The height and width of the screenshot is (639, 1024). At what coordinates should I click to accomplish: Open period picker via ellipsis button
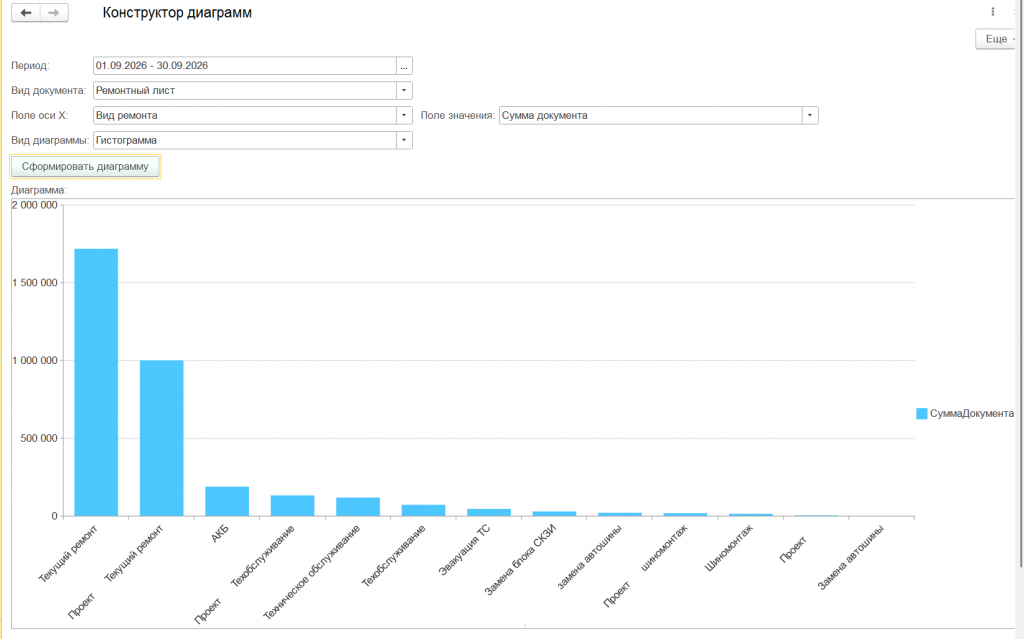(x=404, y=66)
